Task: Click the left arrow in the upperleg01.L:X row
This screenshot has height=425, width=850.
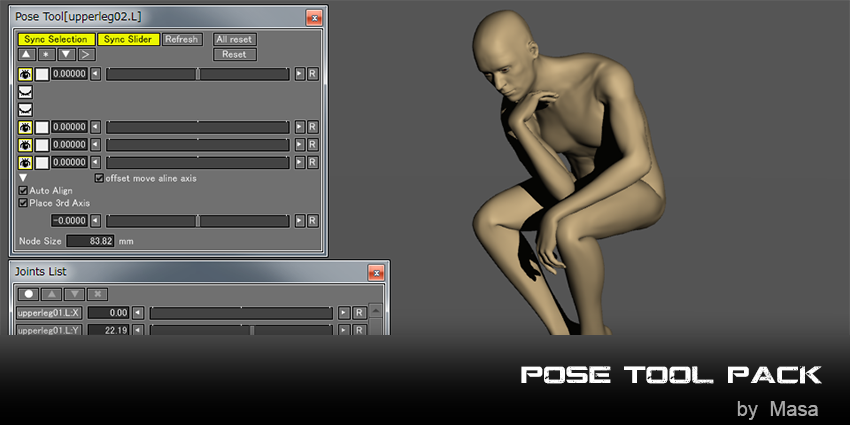Action: 138,313
